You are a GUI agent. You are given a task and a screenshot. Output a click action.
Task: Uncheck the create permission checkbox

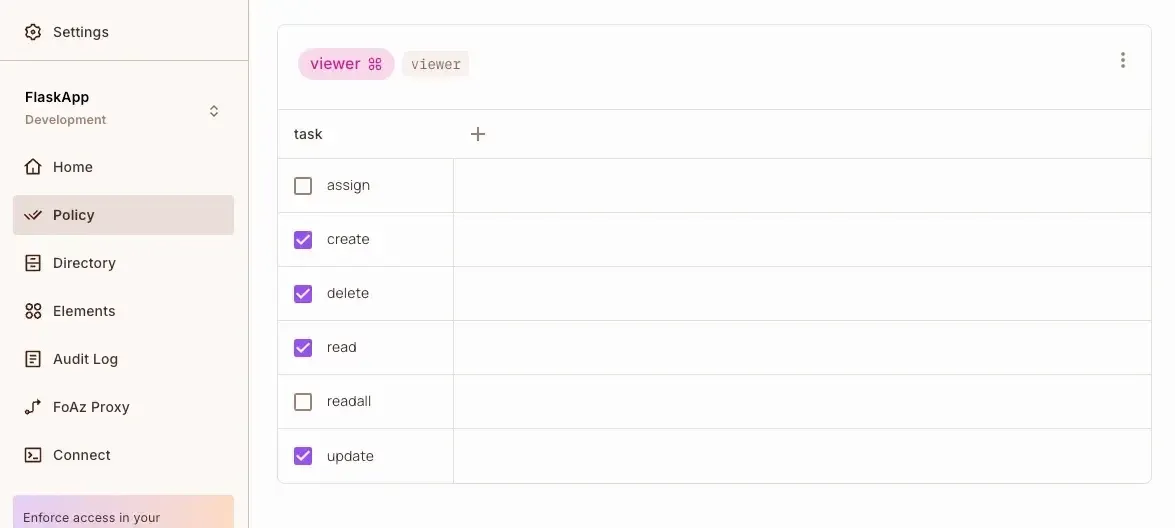coord(303,240)
